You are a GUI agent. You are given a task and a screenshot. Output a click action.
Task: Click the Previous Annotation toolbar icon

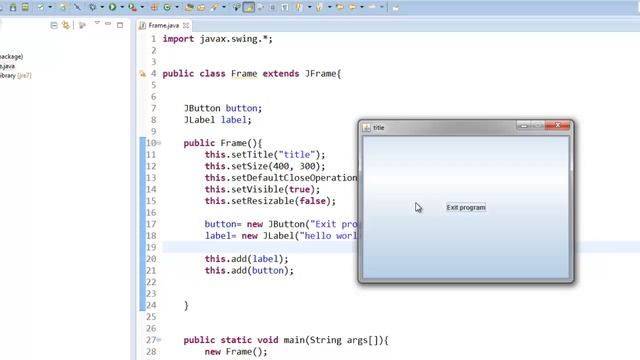pyautogui.click(x=319, y=7)
